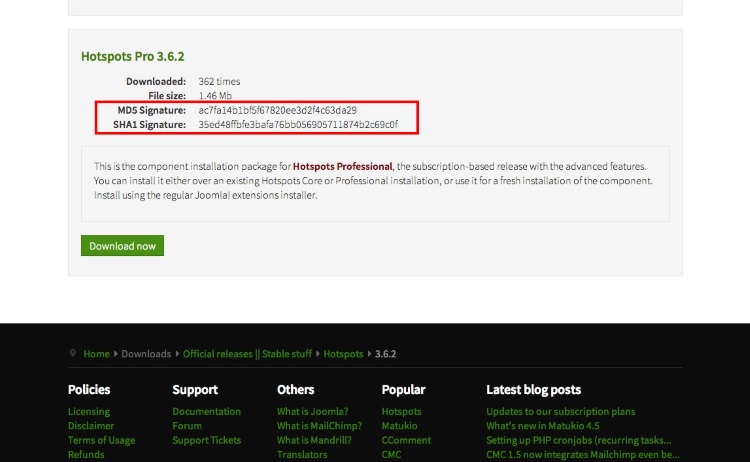The height and width of the screenshot is (462, 750).
Task: View the Terms of Usage page
Action: point(101,440)
